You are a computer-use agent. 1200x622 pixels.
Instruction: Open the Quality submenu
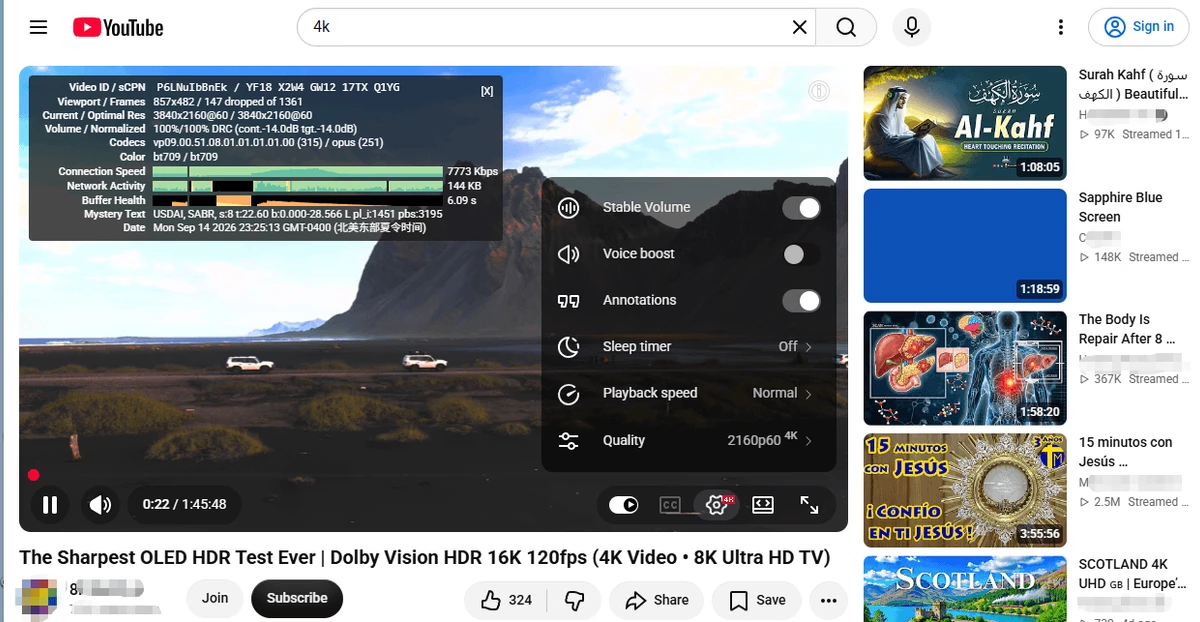pyautogui.click(x=689, y=440)
